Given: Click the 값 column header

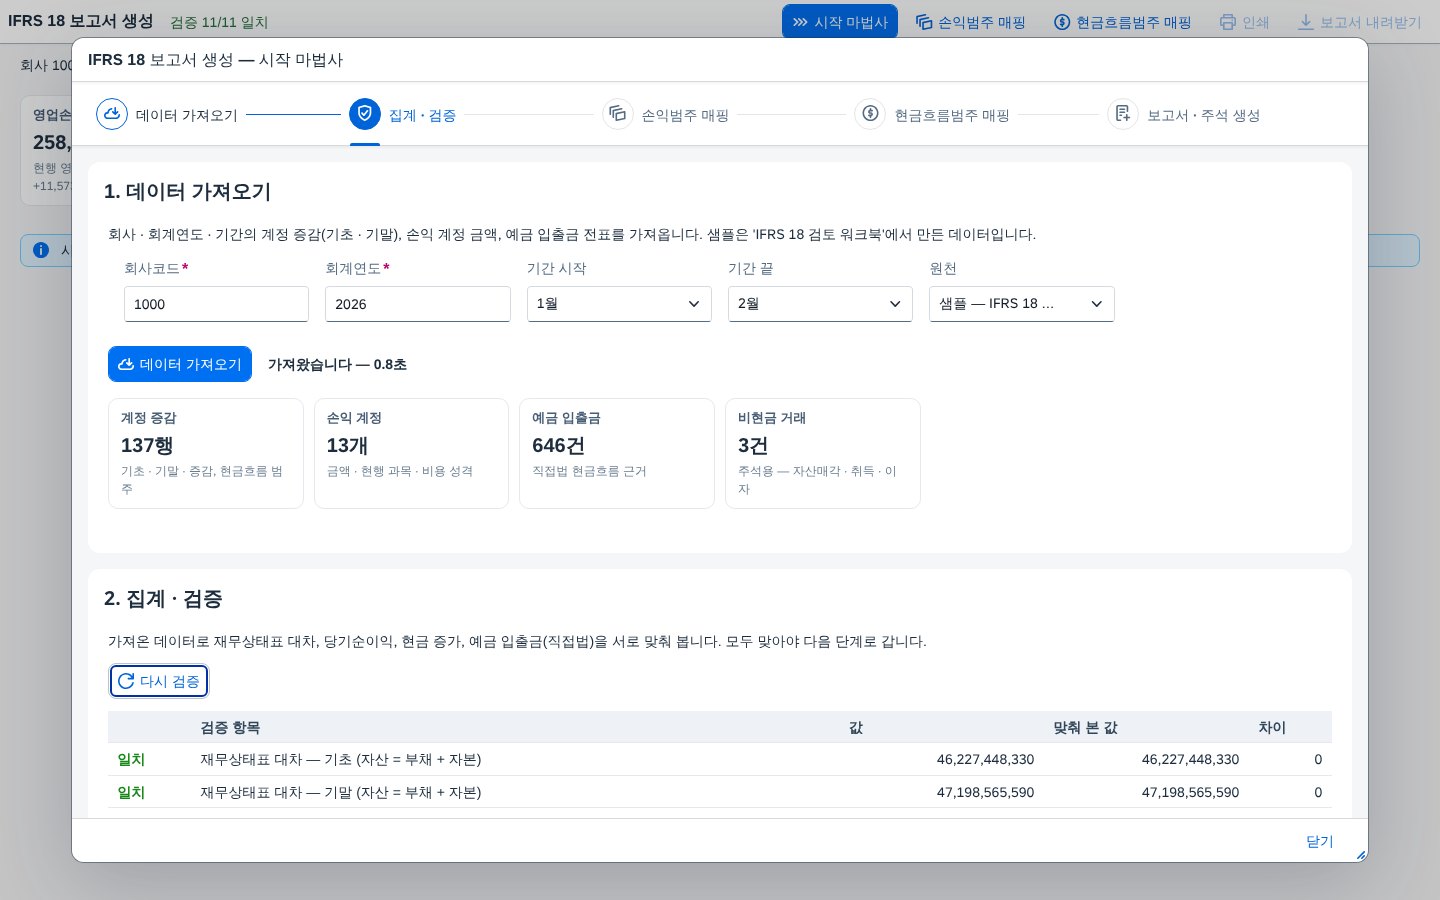Looking at the screenshot, I should (856, 727).
